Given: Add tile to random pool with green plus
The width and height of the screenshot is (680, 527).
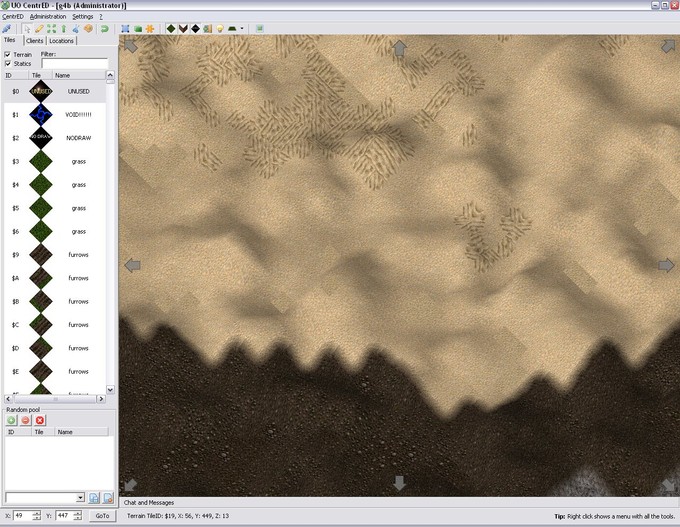Looking at the screenshot, I should coord(11,421).
